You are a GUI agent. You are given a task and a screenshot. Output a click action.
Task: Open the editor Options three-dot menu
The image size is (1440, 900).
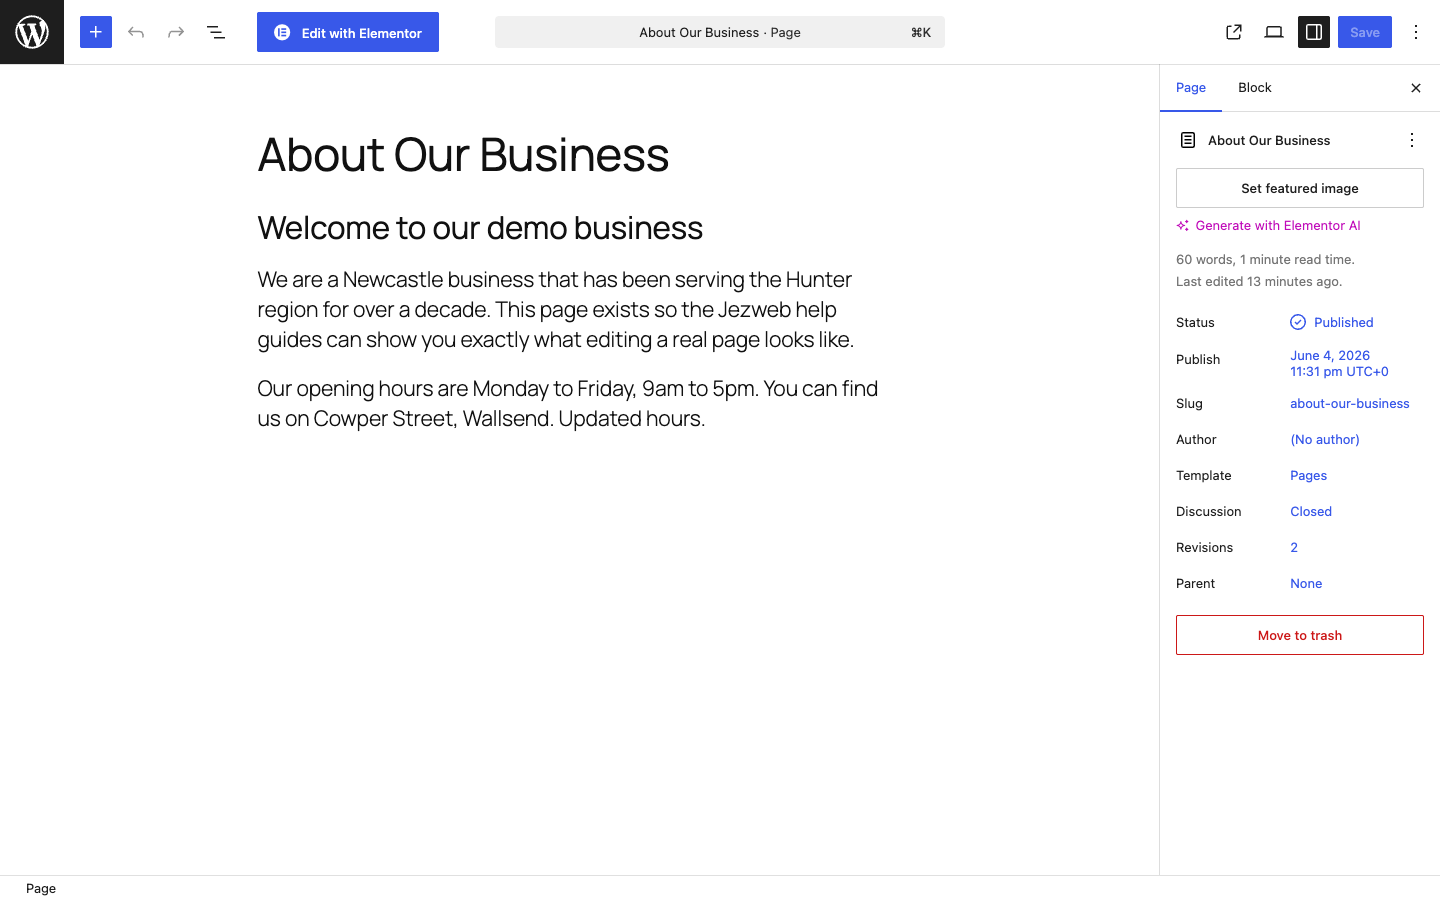(1416, 32)
